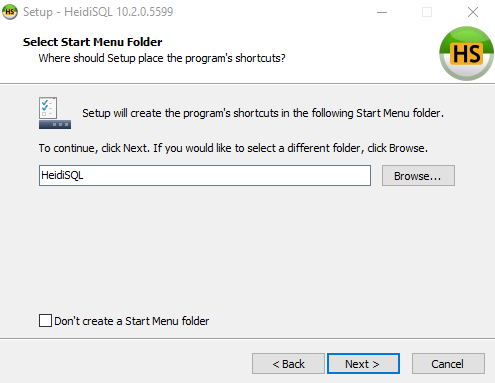Click the large green HS logo
495x383 pixels.
pyautogui.click(x=466, y=53)
